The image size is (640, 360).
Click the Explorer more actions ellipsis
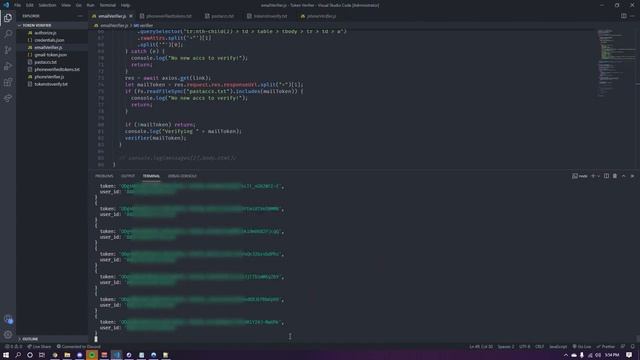[x=80, y=16]
